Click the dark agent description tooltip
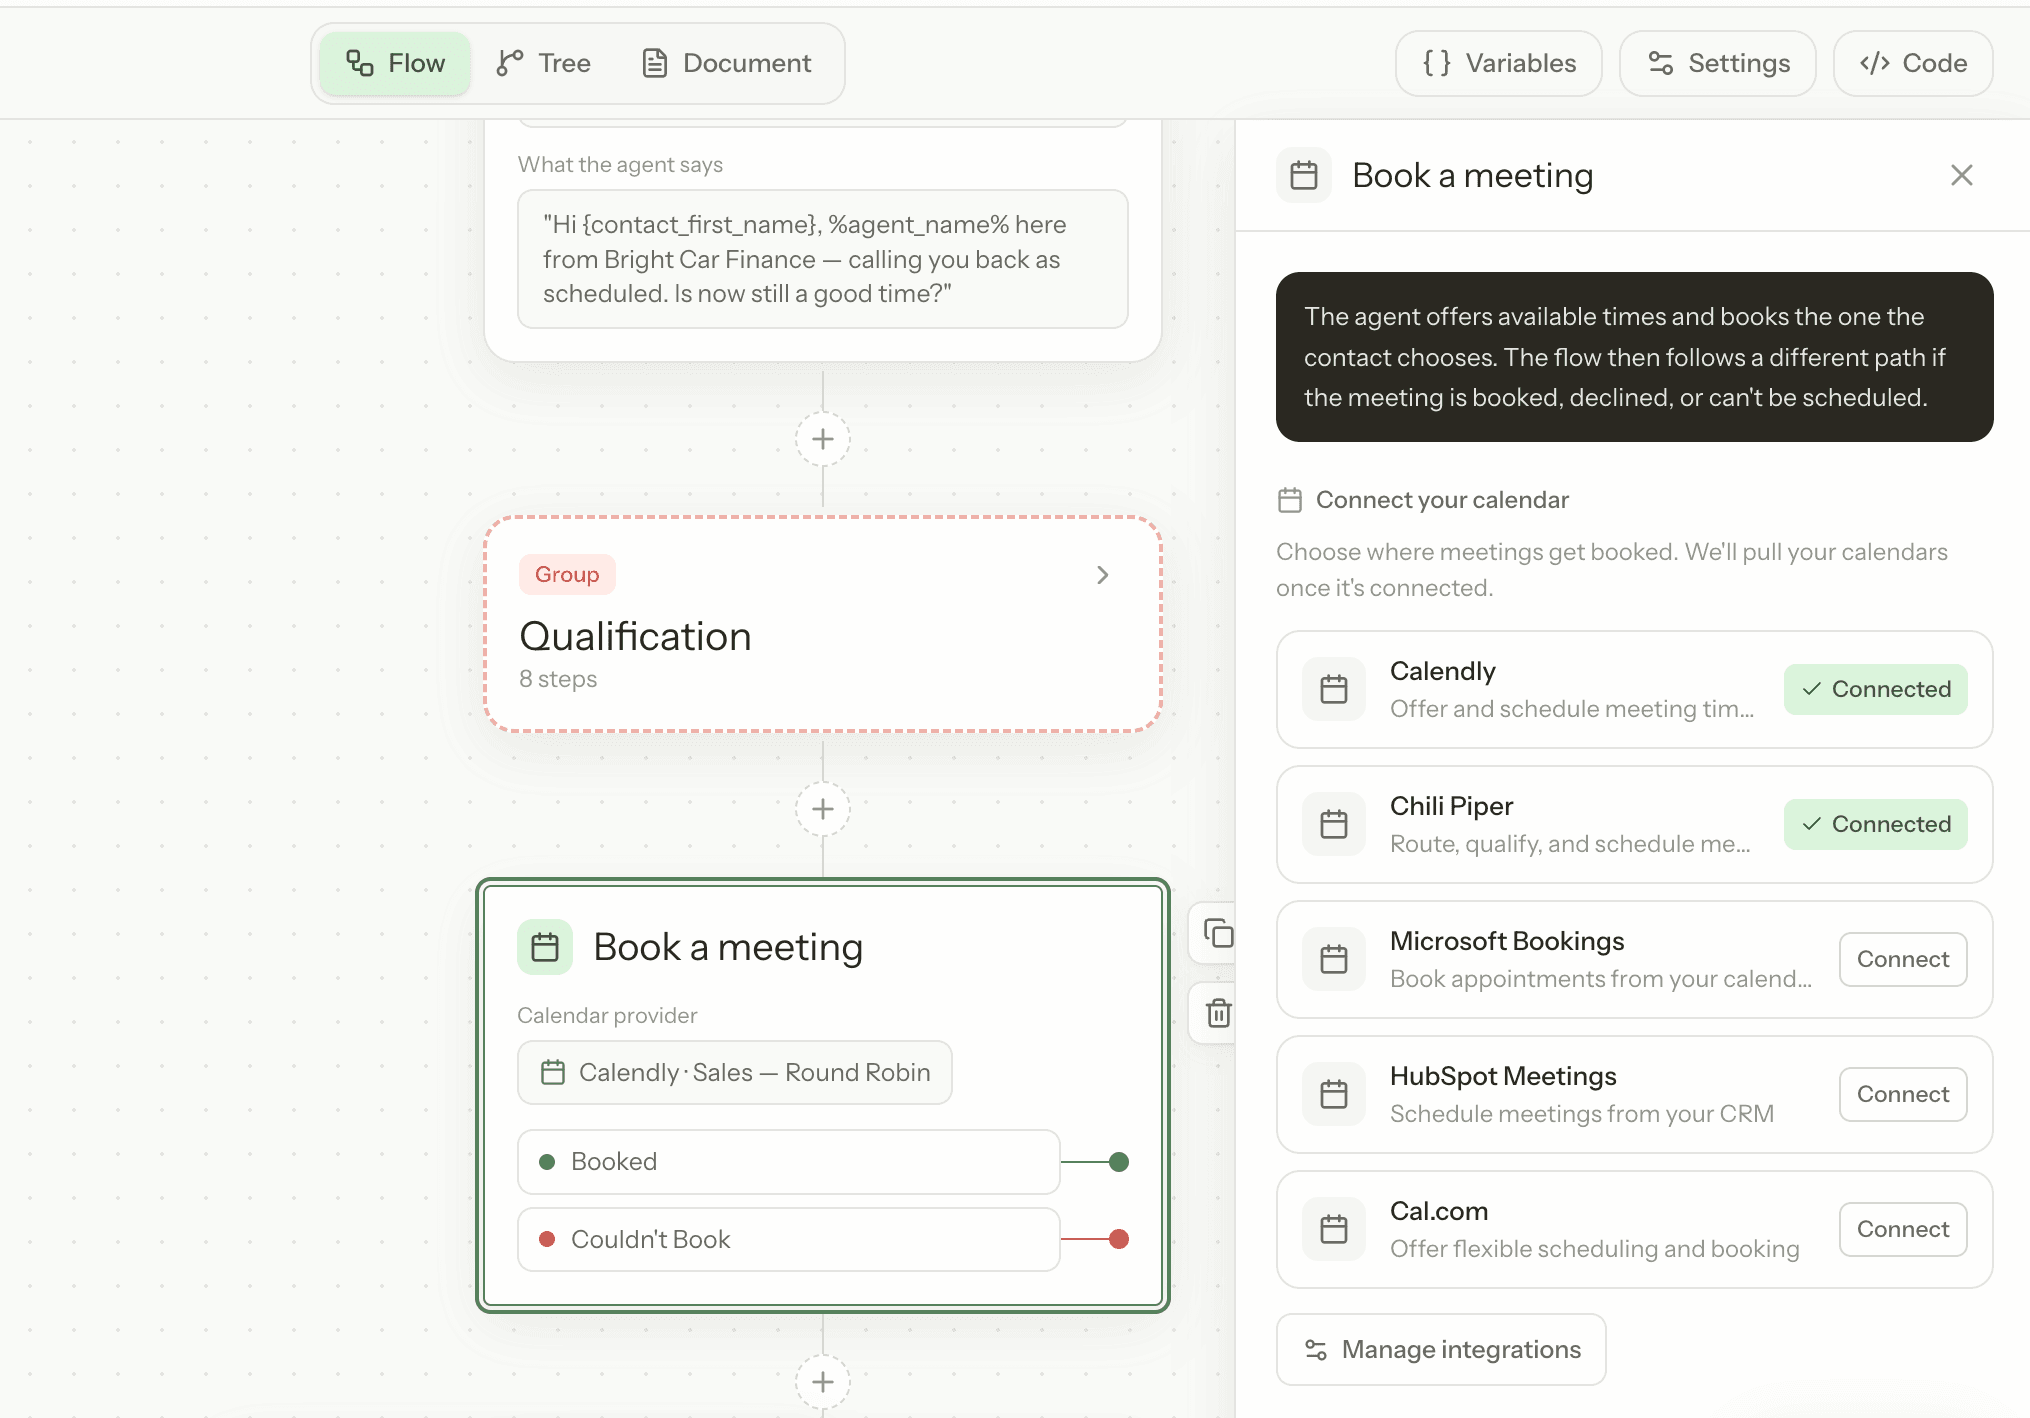This screenshot has width=2030, height=1418. pos(1634,357)
